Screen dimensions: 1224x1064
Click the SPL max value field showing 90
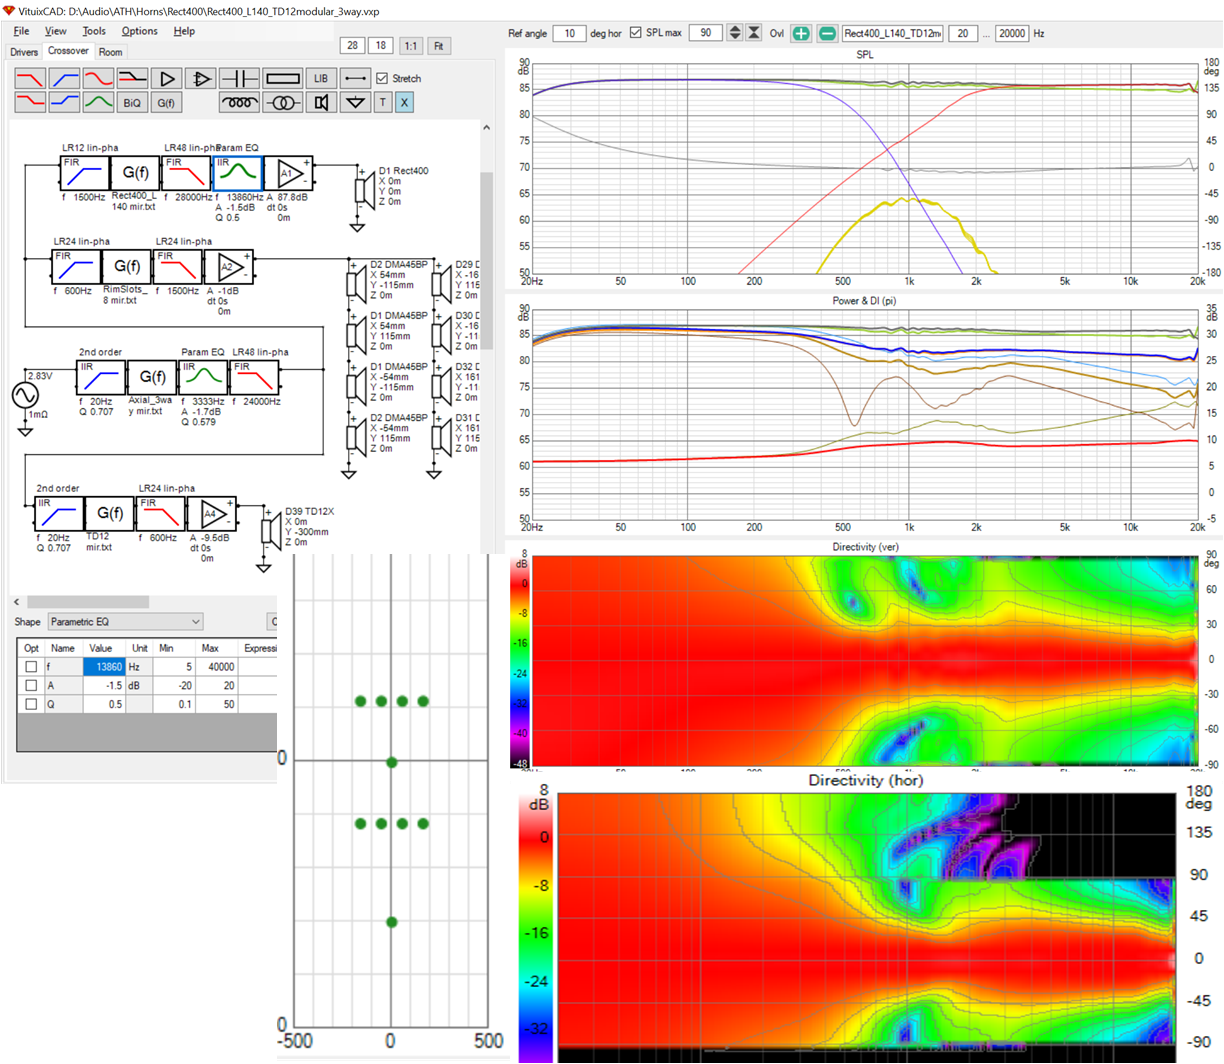705,33
